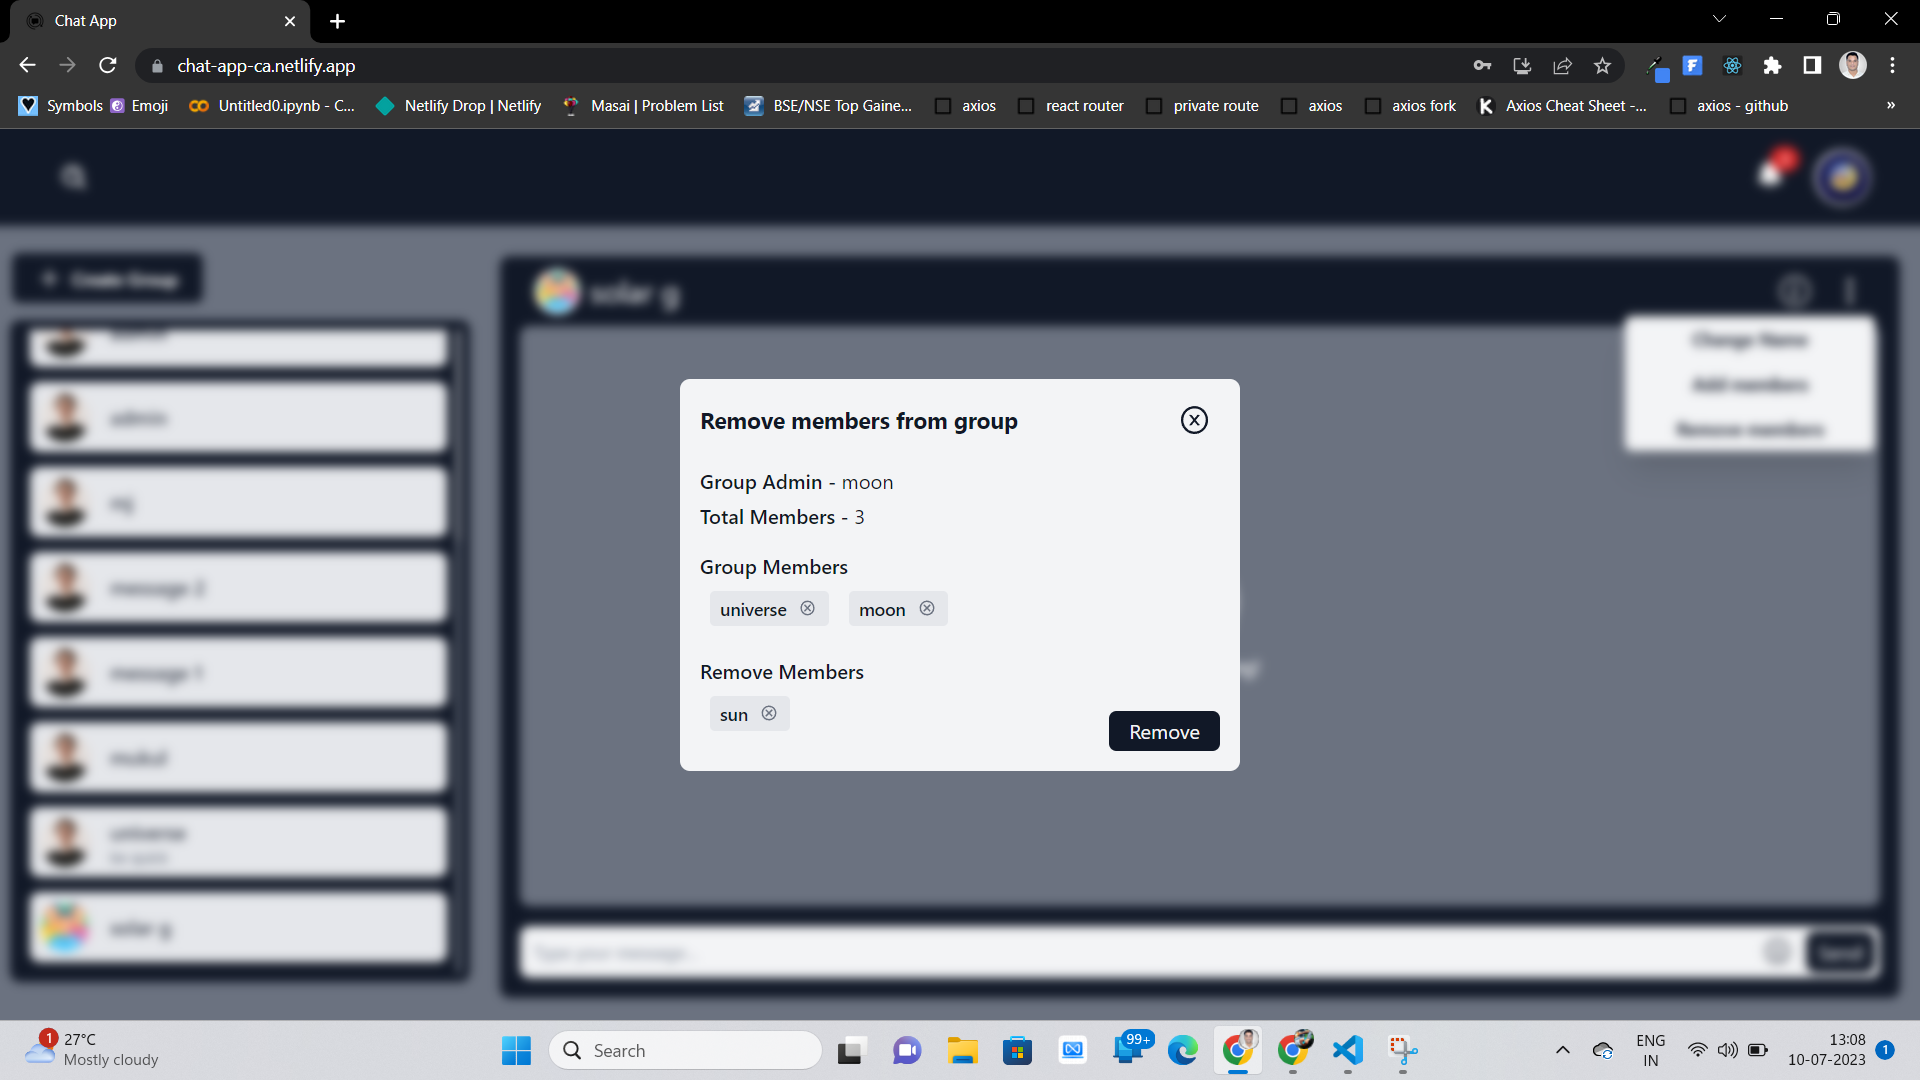
Task: Click the Remove button to confirm removal
Action: click(1164, 731)
